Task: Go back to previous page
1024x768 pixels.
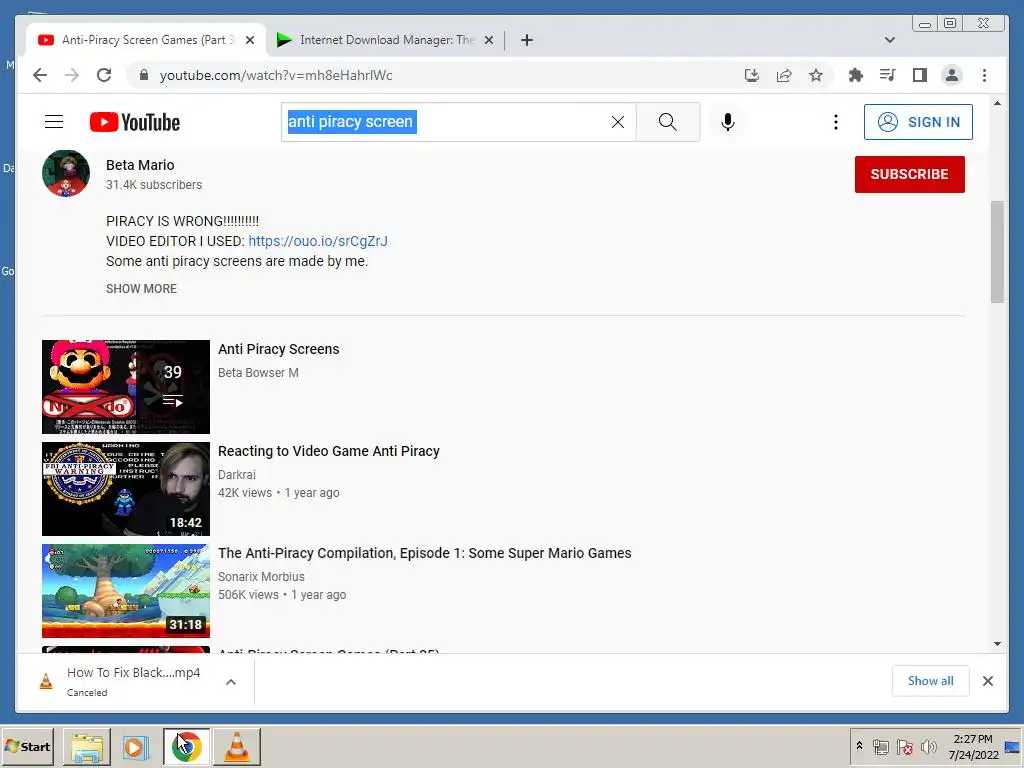Action: pyautogui.click(x=40, y=75)
